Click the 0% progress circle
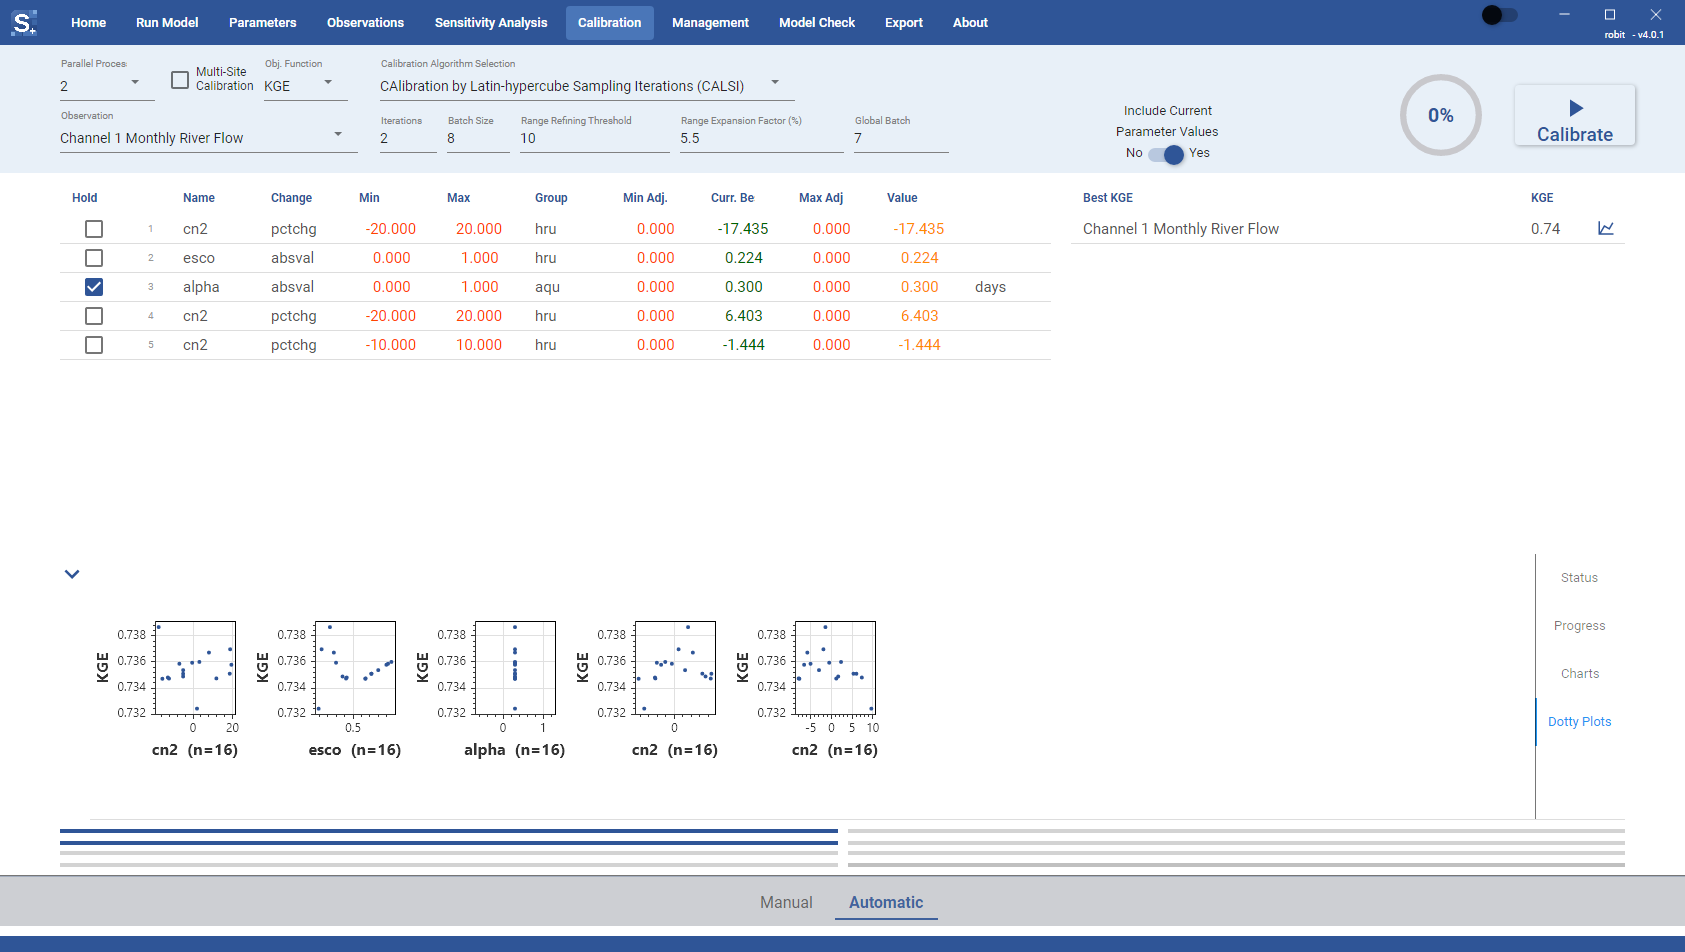 (1440, 115)
